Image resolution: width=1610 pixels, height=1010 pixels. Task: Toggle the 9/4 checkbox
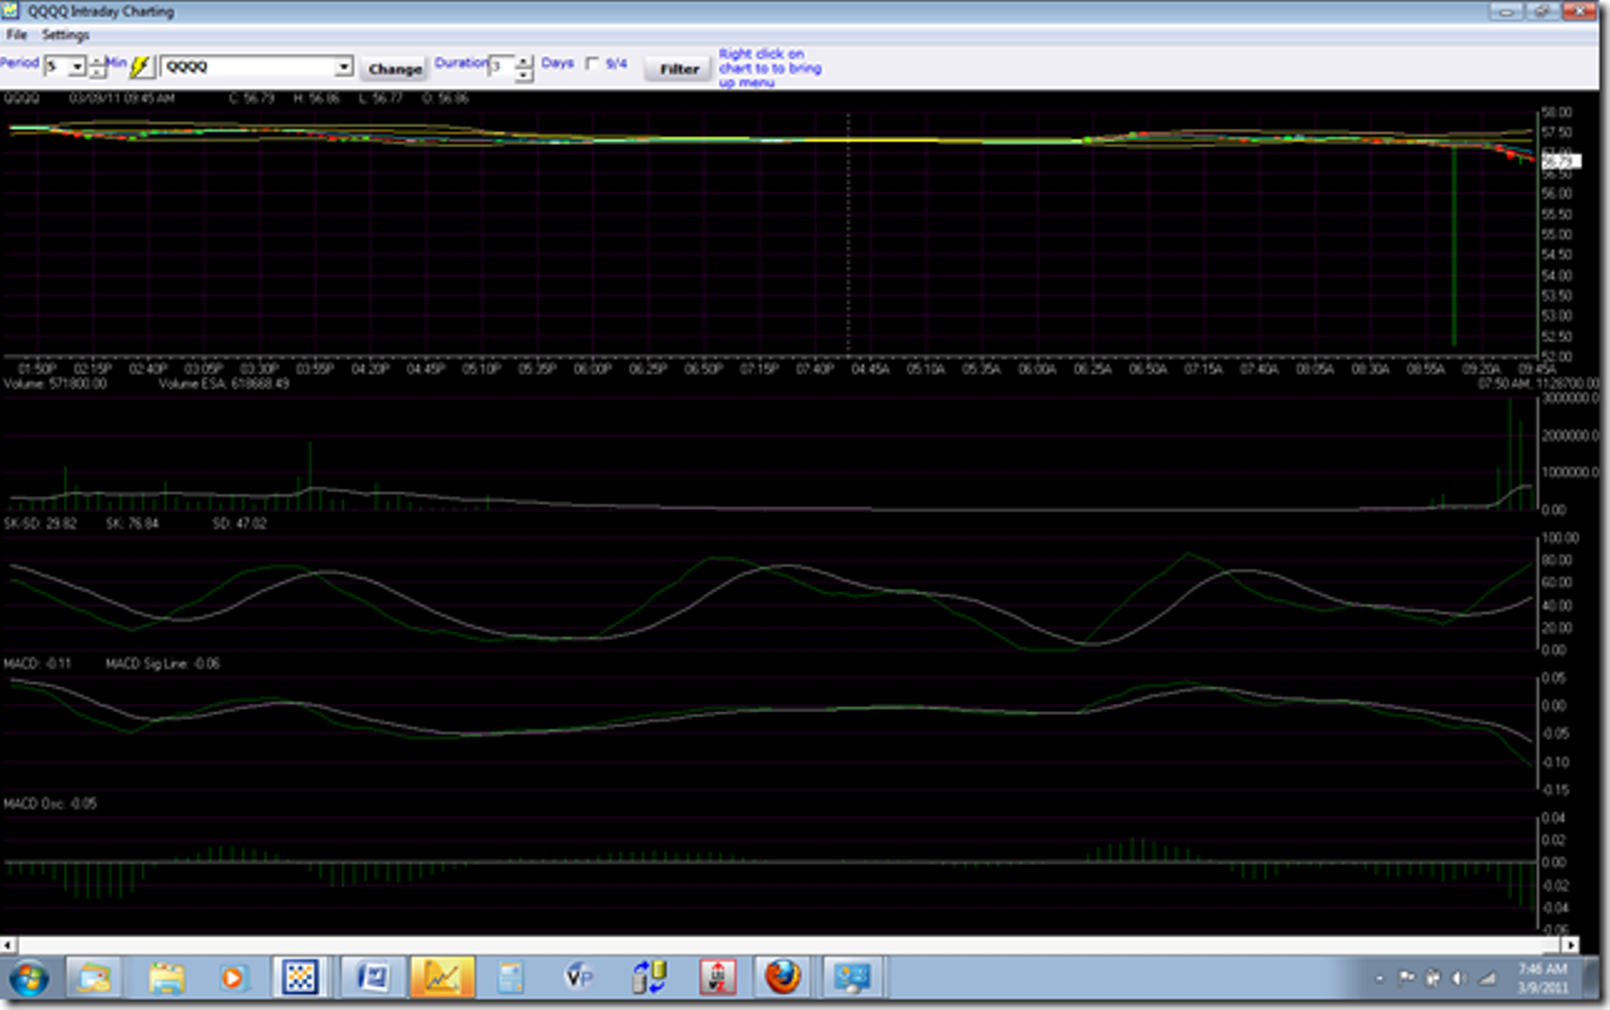click(x=592, y=63)
